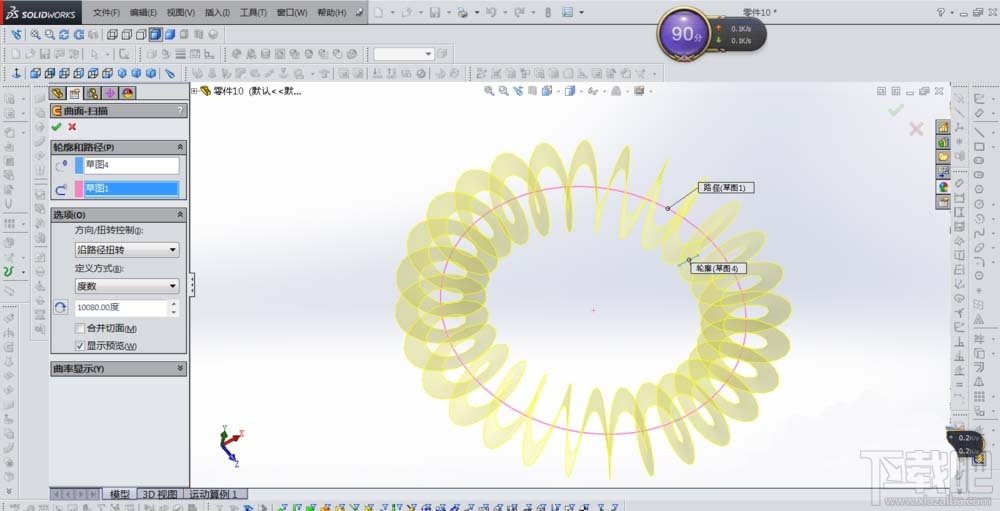Viewport: 1000px width, 511px height.
Task: Click the print icon in title toolbar
Action: pyautogui.click(x=463, y=12)
